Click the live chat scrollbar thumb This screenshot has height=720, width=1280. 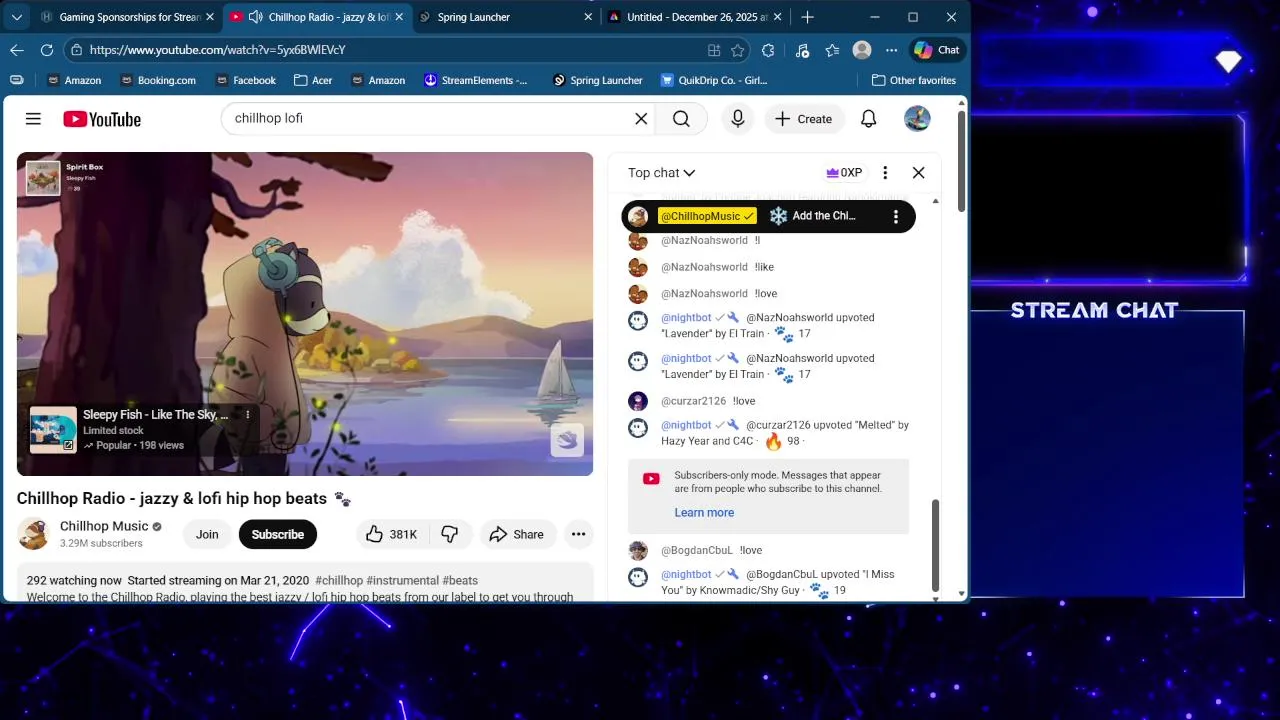tap(935, 546)
